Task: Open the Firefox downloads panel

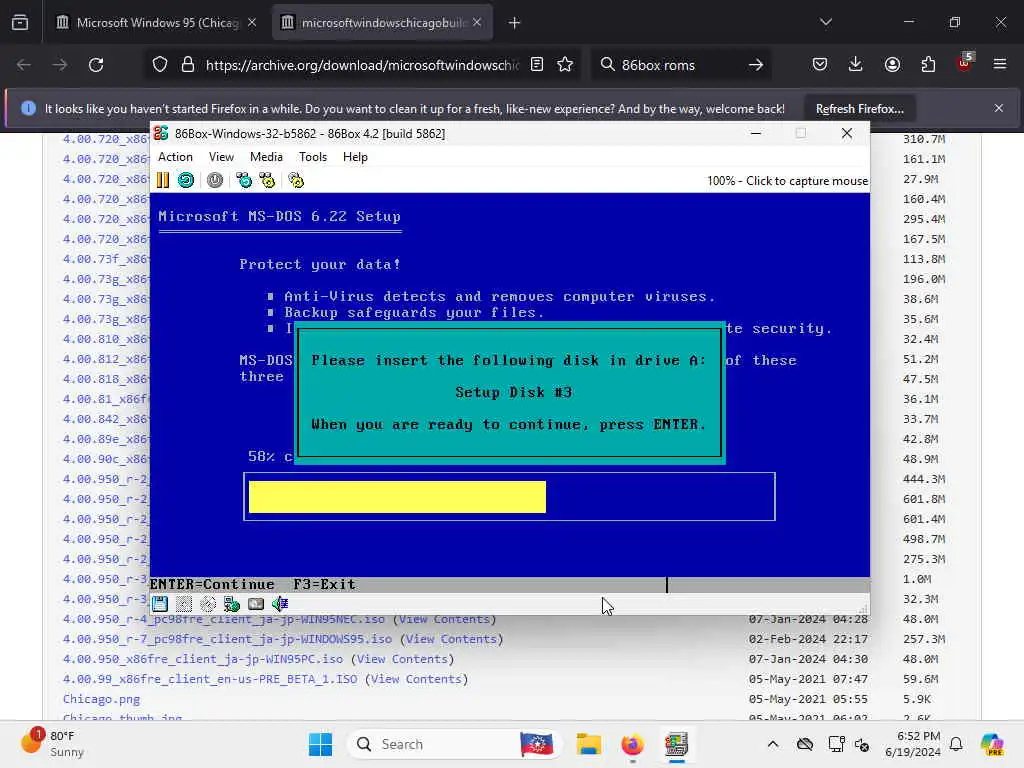Action: pos(856,65)
